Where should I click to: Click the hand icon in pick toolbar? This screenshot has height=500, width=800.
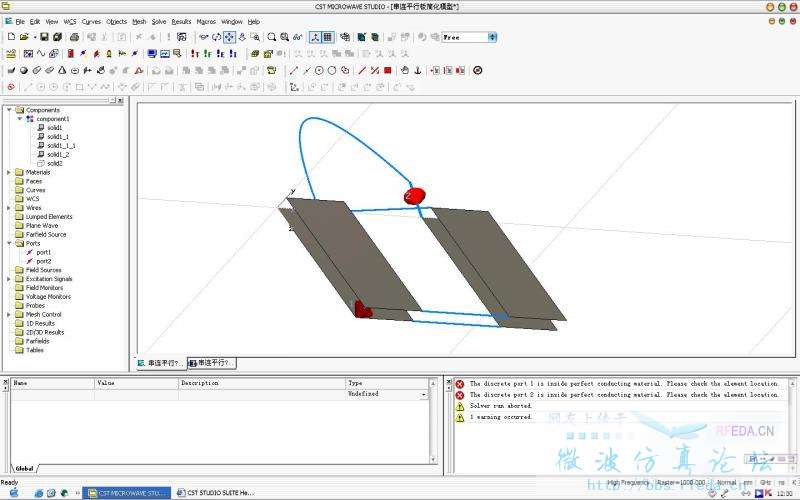(x=405, y=70)
